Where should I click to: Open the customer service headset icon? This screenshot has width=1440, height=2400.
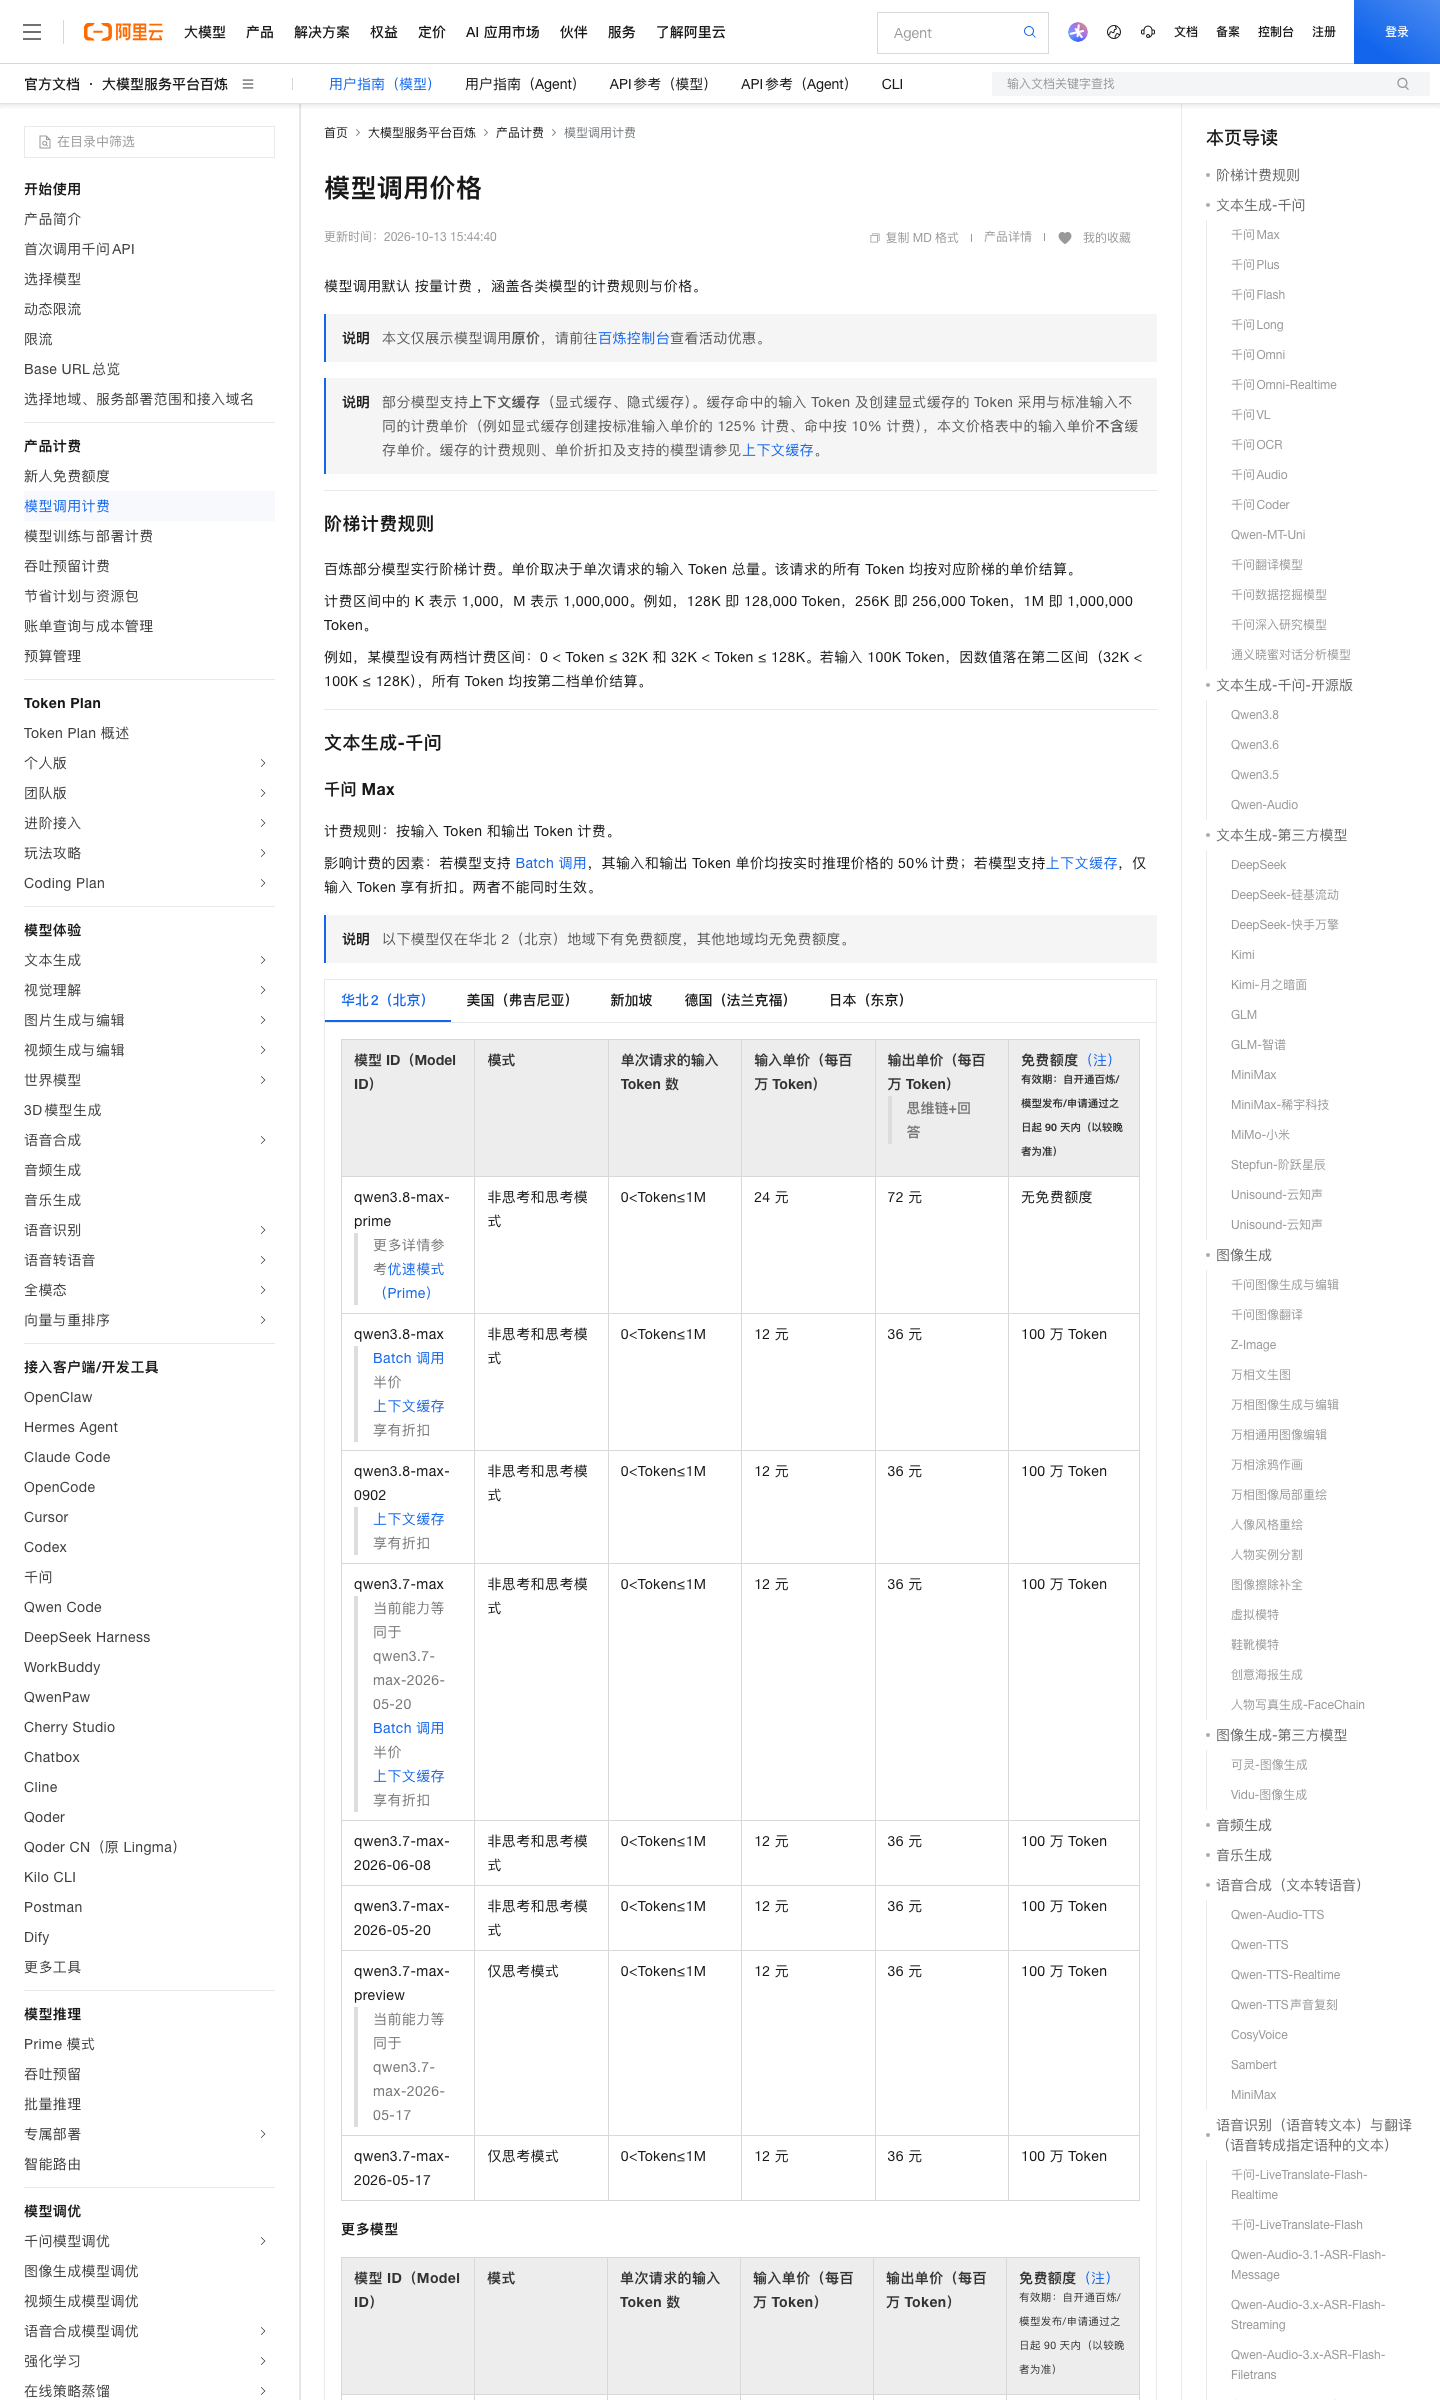1148,32
